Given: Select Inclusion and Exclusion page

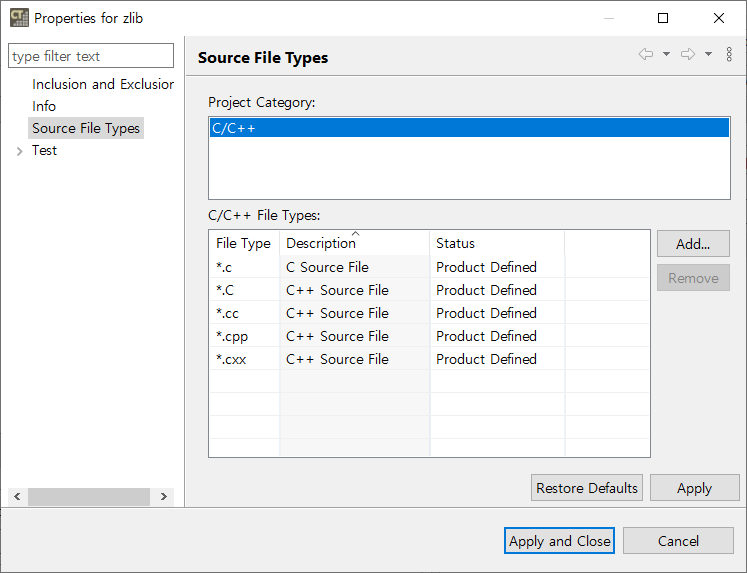Looking at the screenshot, I should 102,84.
